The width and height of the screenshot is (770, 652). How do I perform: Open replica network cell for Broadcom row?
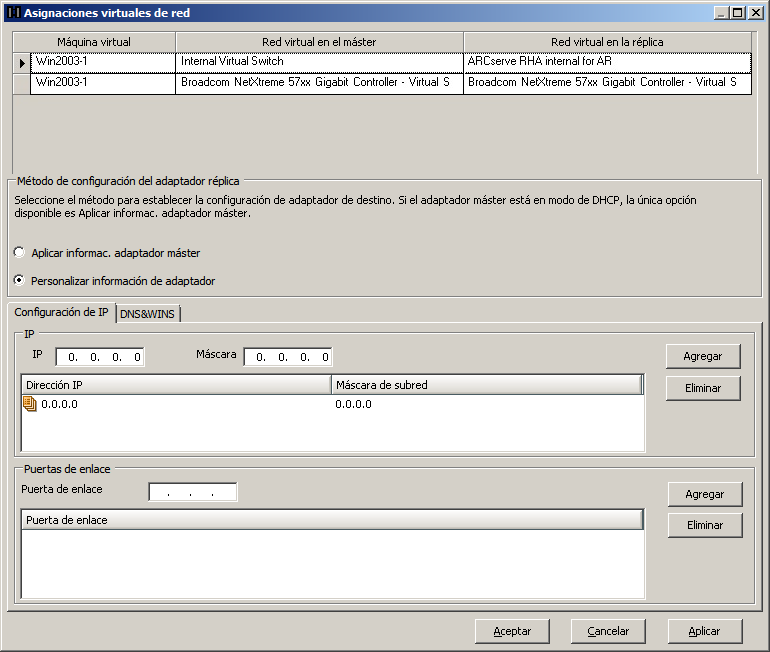point(607,83)
